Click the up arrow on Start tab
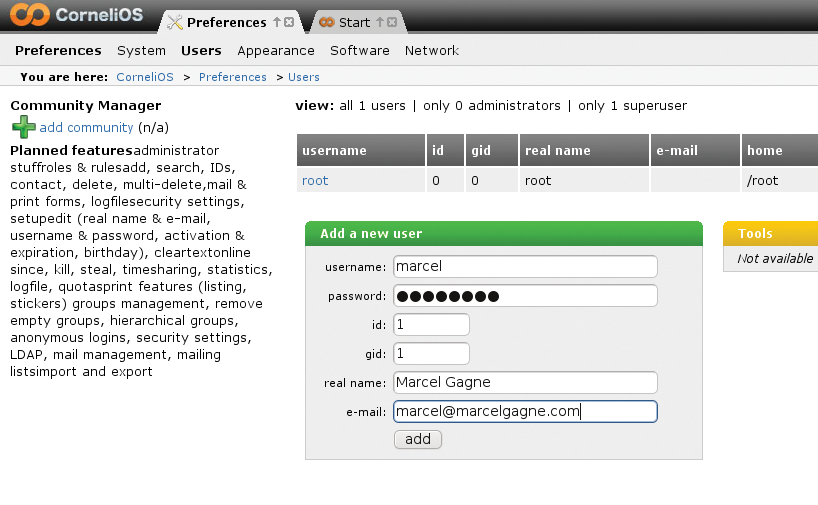 click(x=380, y=22)
